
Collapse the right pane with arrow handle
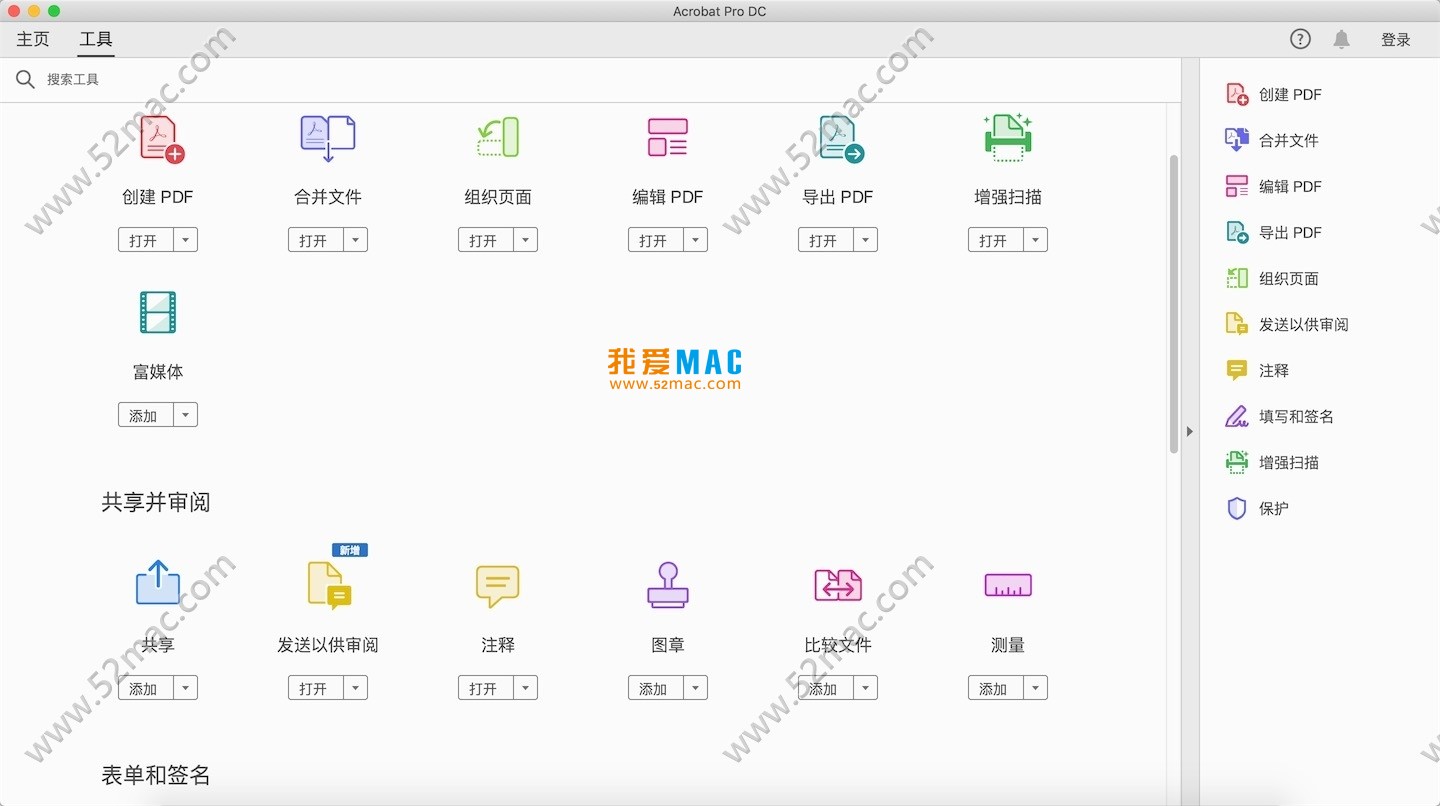[x=1189, y=431]
